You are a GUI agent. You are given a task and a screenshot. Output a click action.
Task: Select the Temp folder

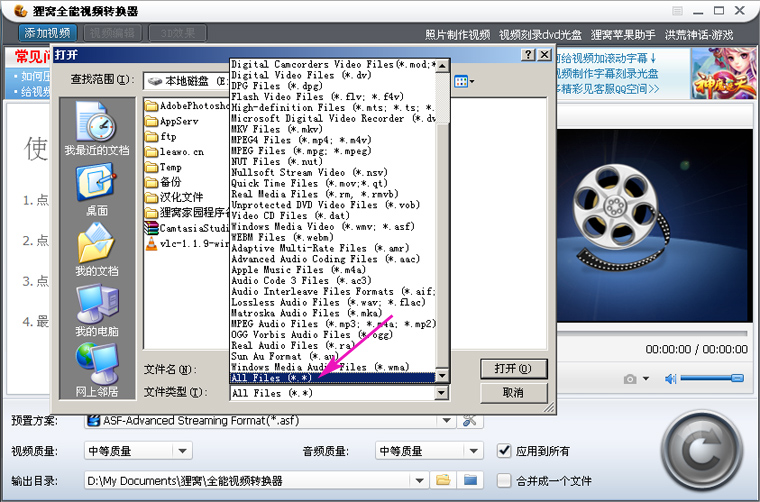pyautogui.click(x=164, y=168)
